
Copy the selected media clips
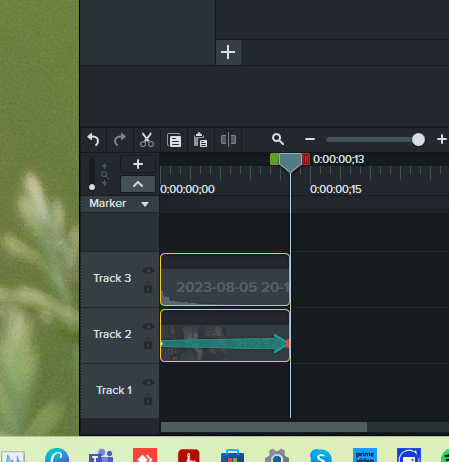174,140
